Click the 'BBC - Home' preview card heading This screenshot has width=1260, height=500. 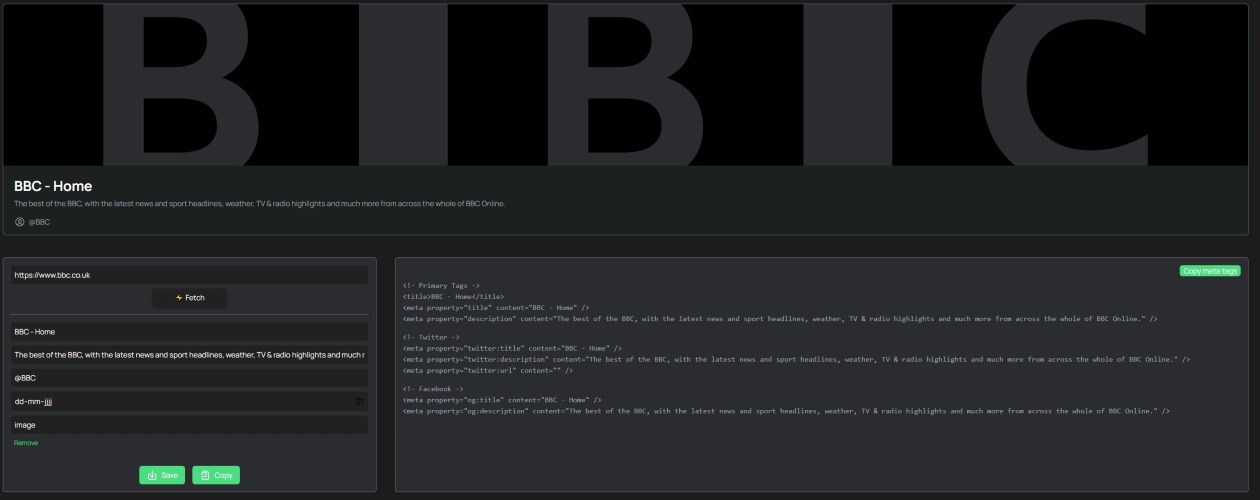click(x=53, y=186)
